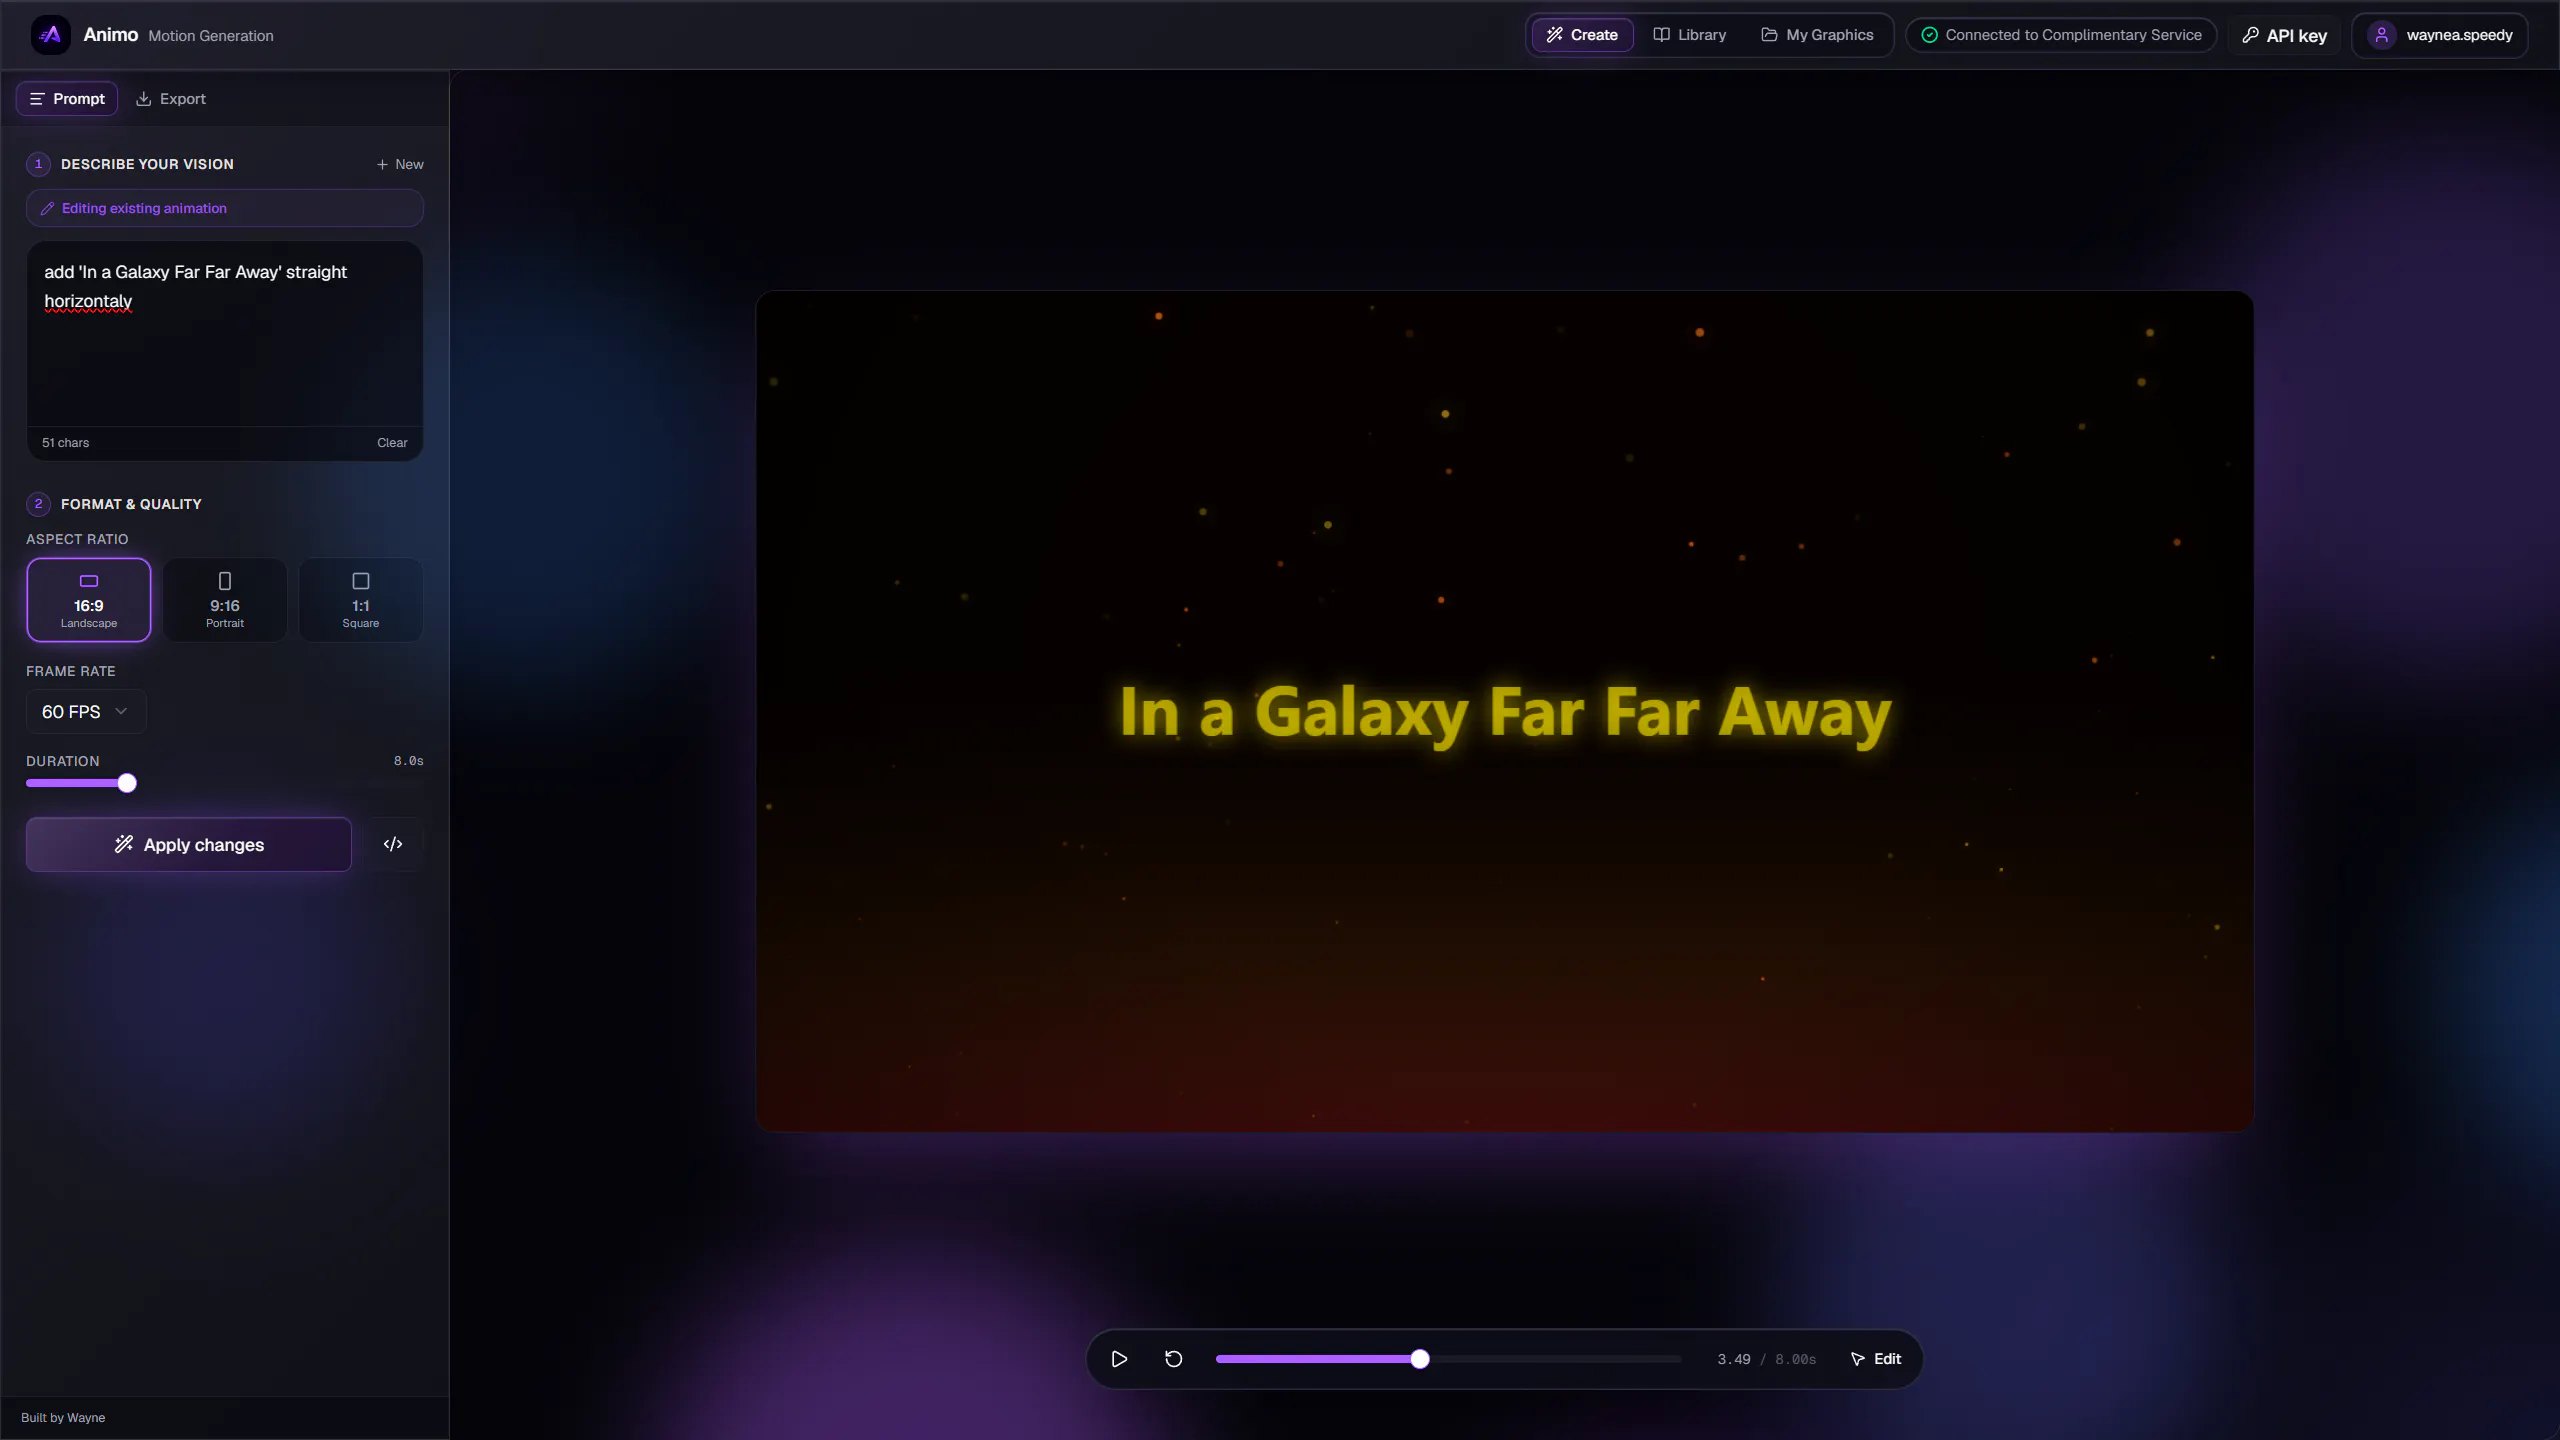Click the 51 chars counter text
This screenshot has height=1440, width=2560.
[66, 443]
